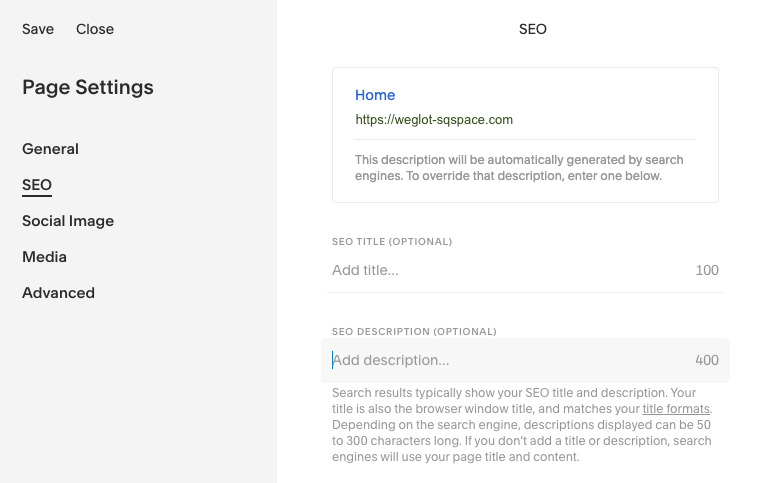Open the Advanced settings tab
The image size is (765, 483).
coord(58,293)
